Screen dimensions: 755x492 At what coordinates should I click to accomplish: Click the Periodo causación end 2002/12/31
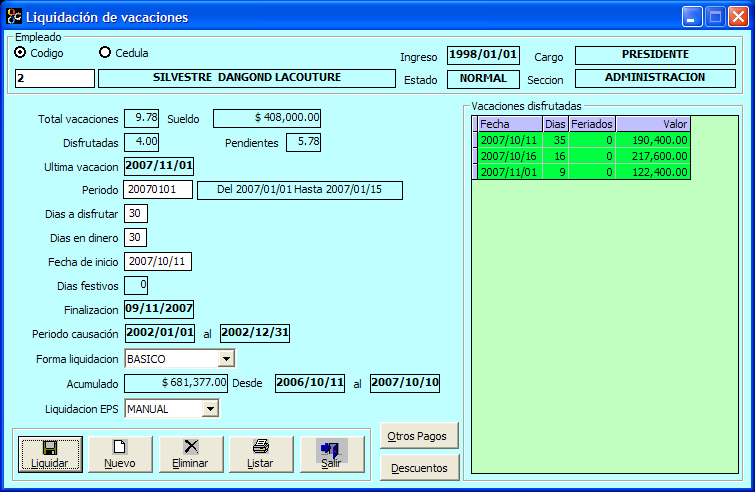255,333
